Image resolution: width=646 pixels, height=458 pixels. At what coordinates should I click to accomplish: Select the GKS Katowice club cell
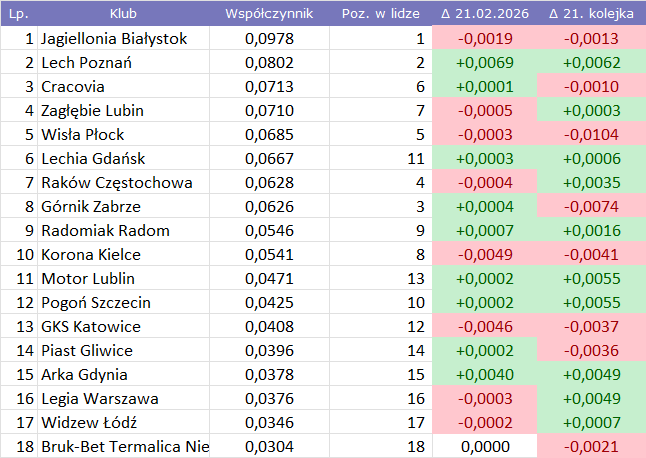(x=91, y=327)
